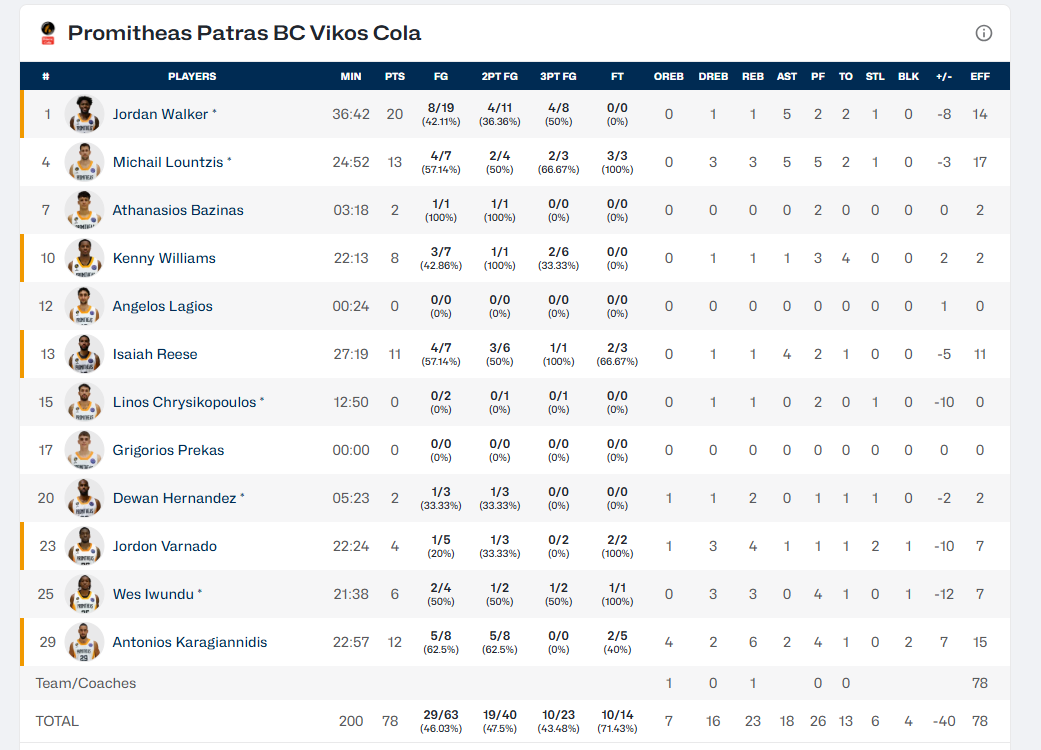Click Grigorios Prekas name link
Viewport: 1041px width, 750px height.
[168, 450]
